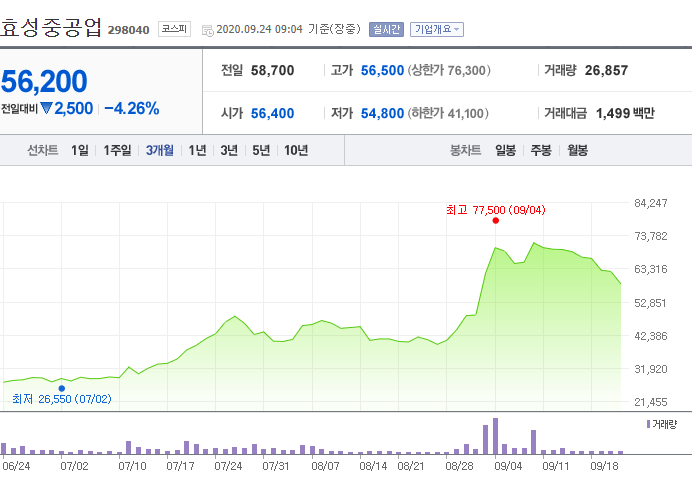Click the 2020.09.24 09:04 timestamp
Screen dimensions: 692x485
260,30
